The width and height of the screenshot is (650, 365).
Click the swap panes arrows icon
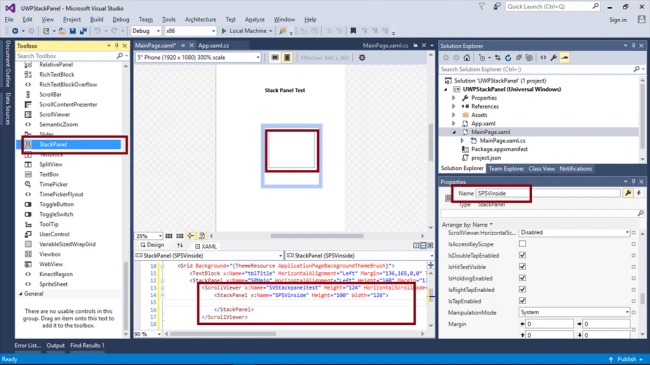180,246
